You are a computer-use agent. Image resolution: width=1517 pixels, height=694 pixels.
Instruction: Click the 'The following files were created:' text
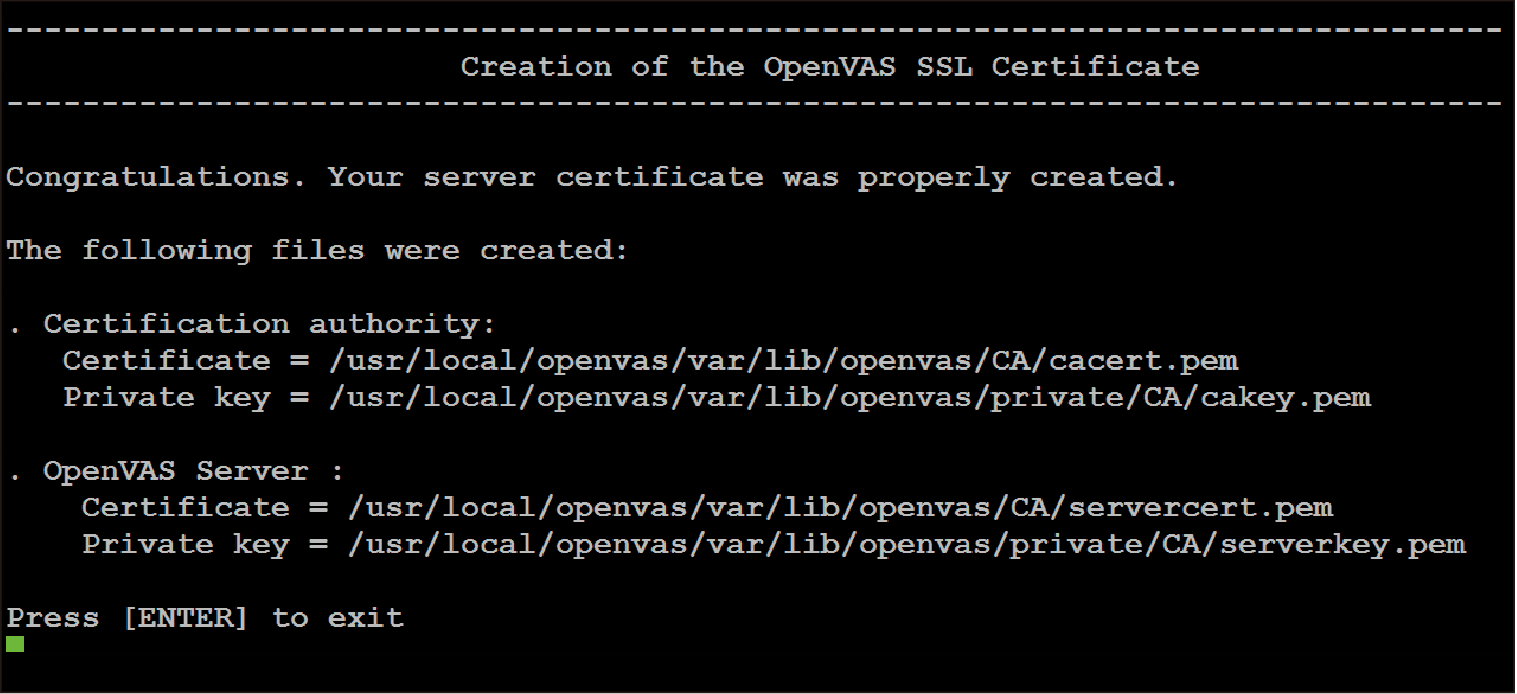pos(318,250)
